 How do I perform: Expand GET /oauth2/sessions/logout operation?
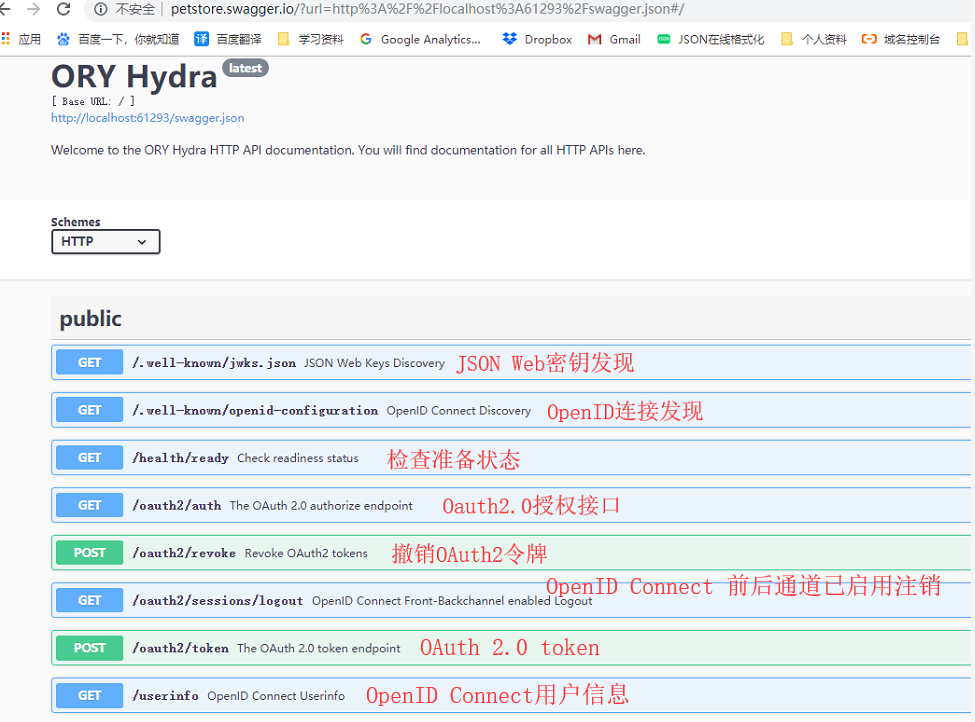(510, 601)
